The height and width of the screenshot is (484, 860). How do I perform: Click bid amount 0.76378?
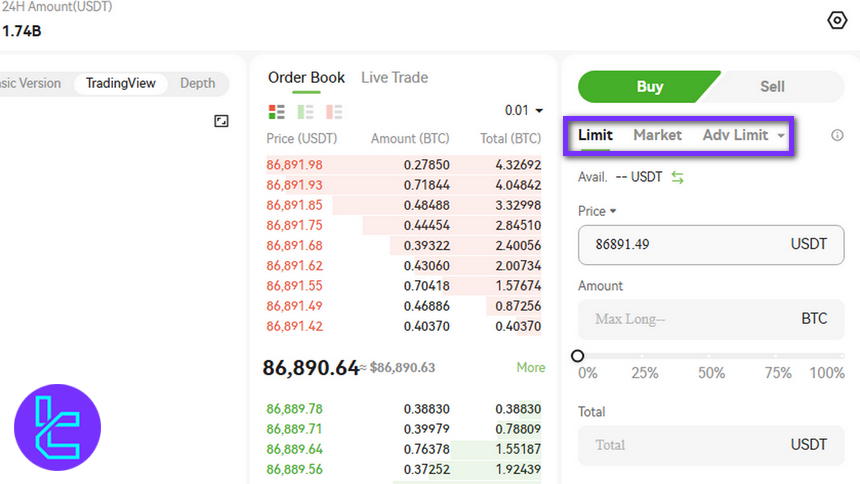(427, 449)
